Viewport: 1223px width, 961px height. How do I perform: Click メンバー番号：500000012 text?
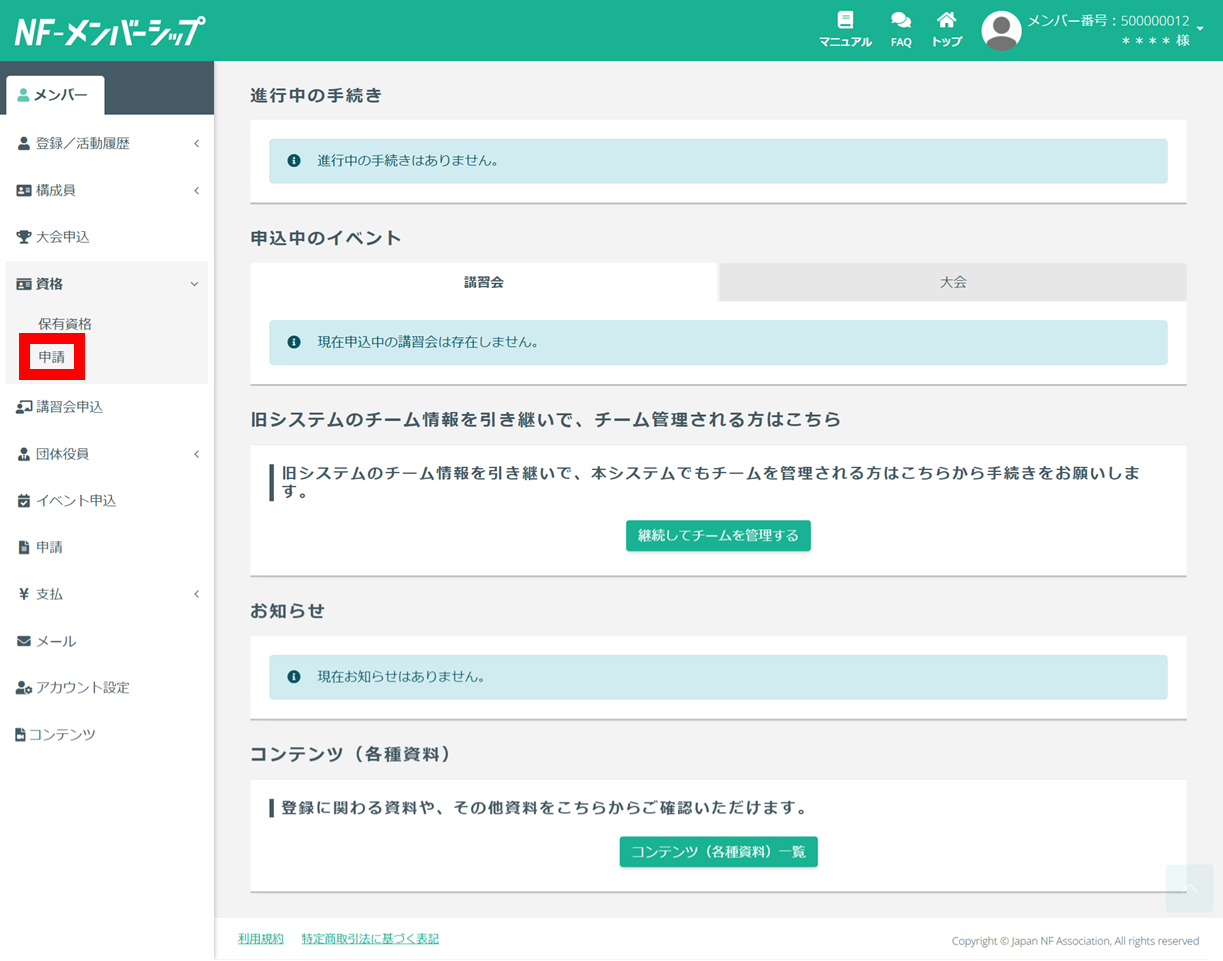tap(1108, 21)
